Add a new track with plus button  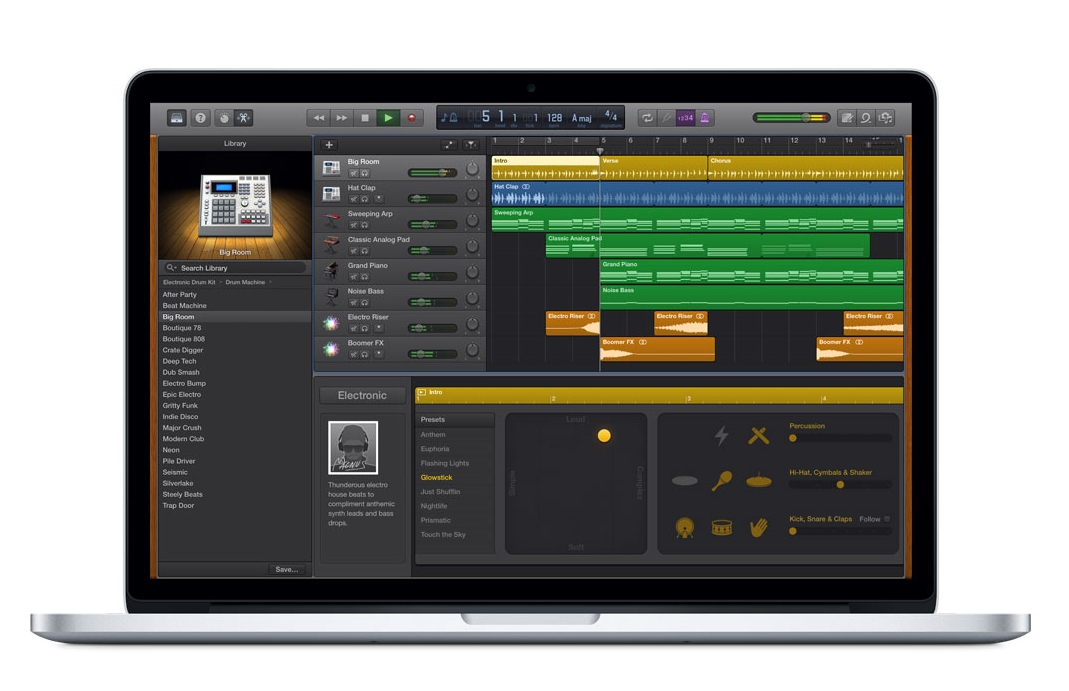[x=329, y=145]
